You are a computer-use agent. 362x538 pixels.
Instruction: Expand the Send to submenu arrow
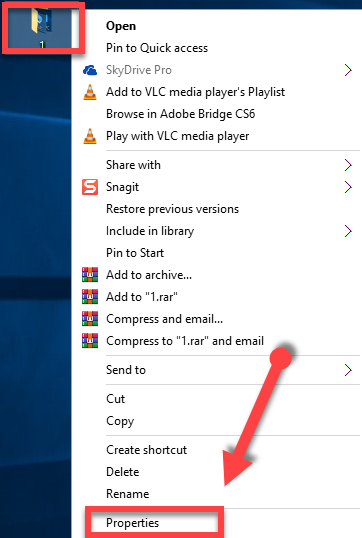pyautogui.click(x=348, y=370)
